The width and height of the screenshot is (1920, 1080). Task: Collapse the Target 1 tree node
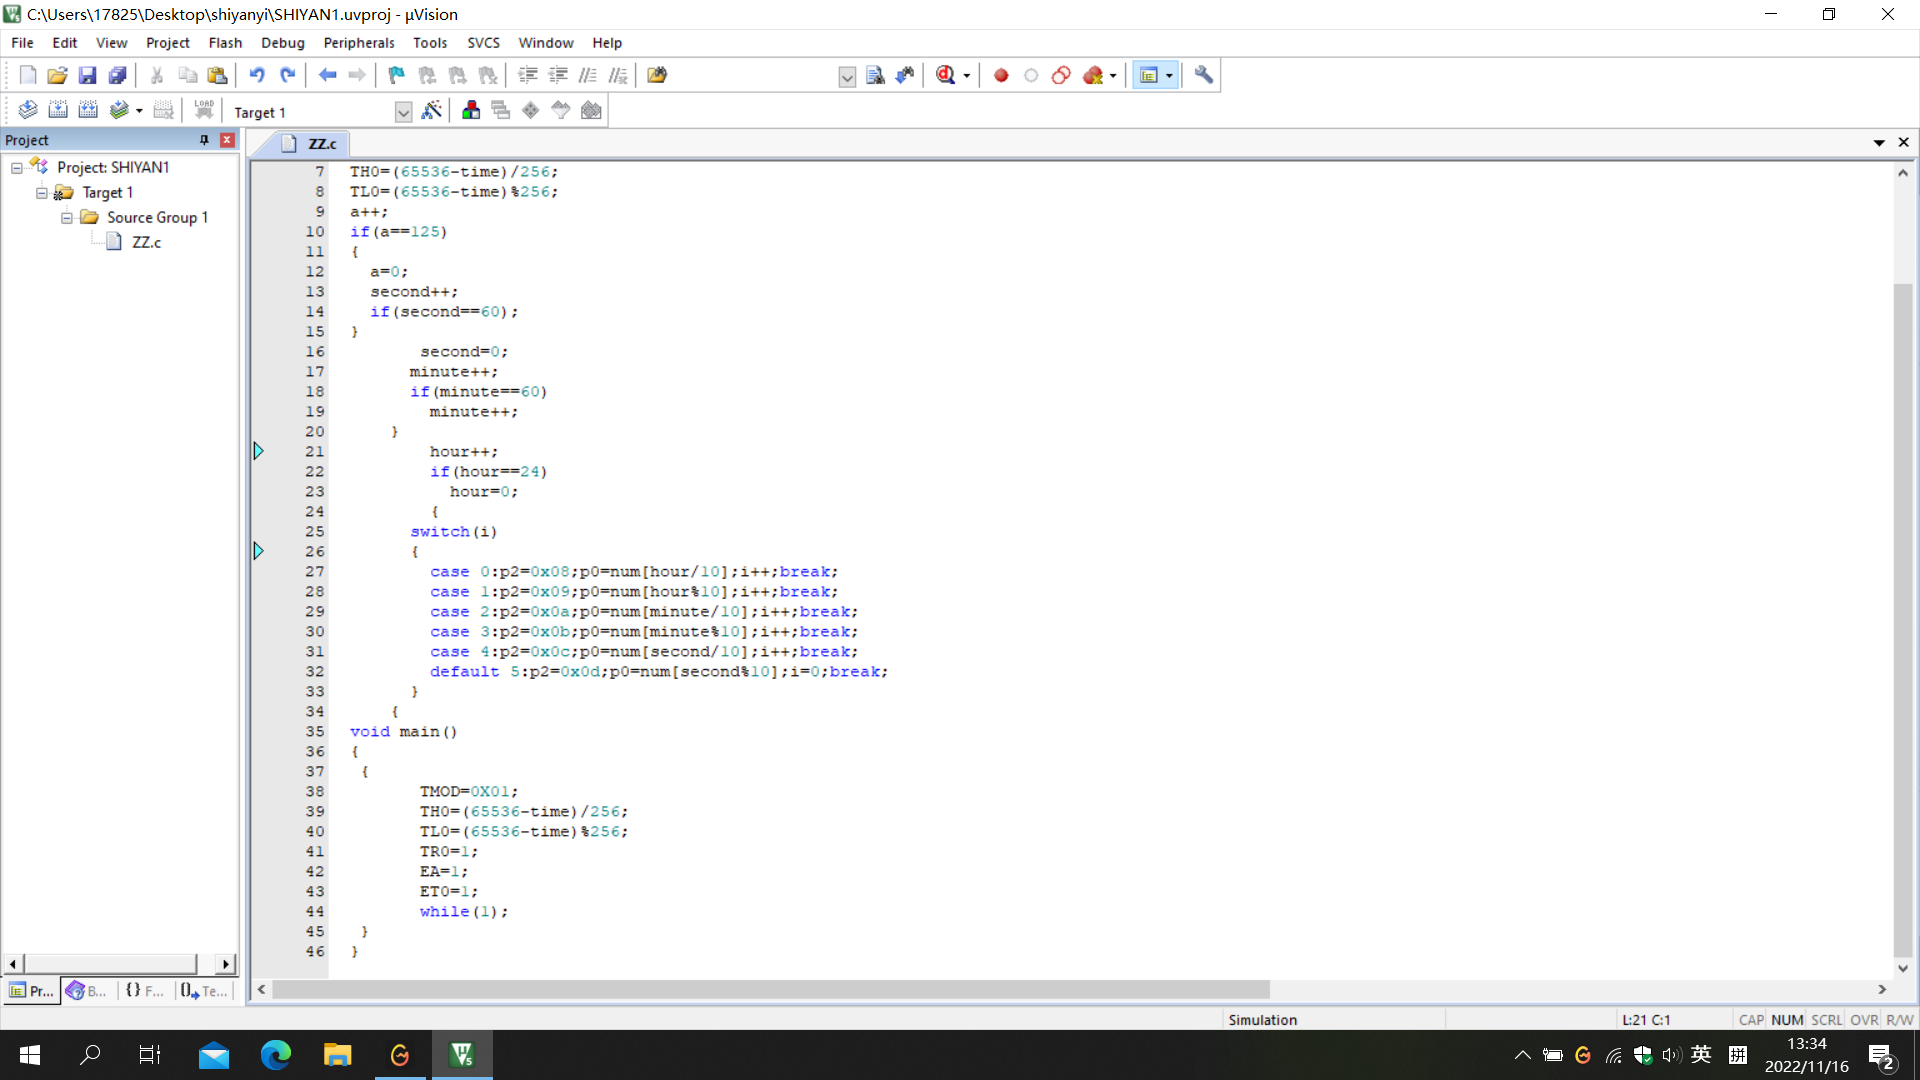[42, 193]
